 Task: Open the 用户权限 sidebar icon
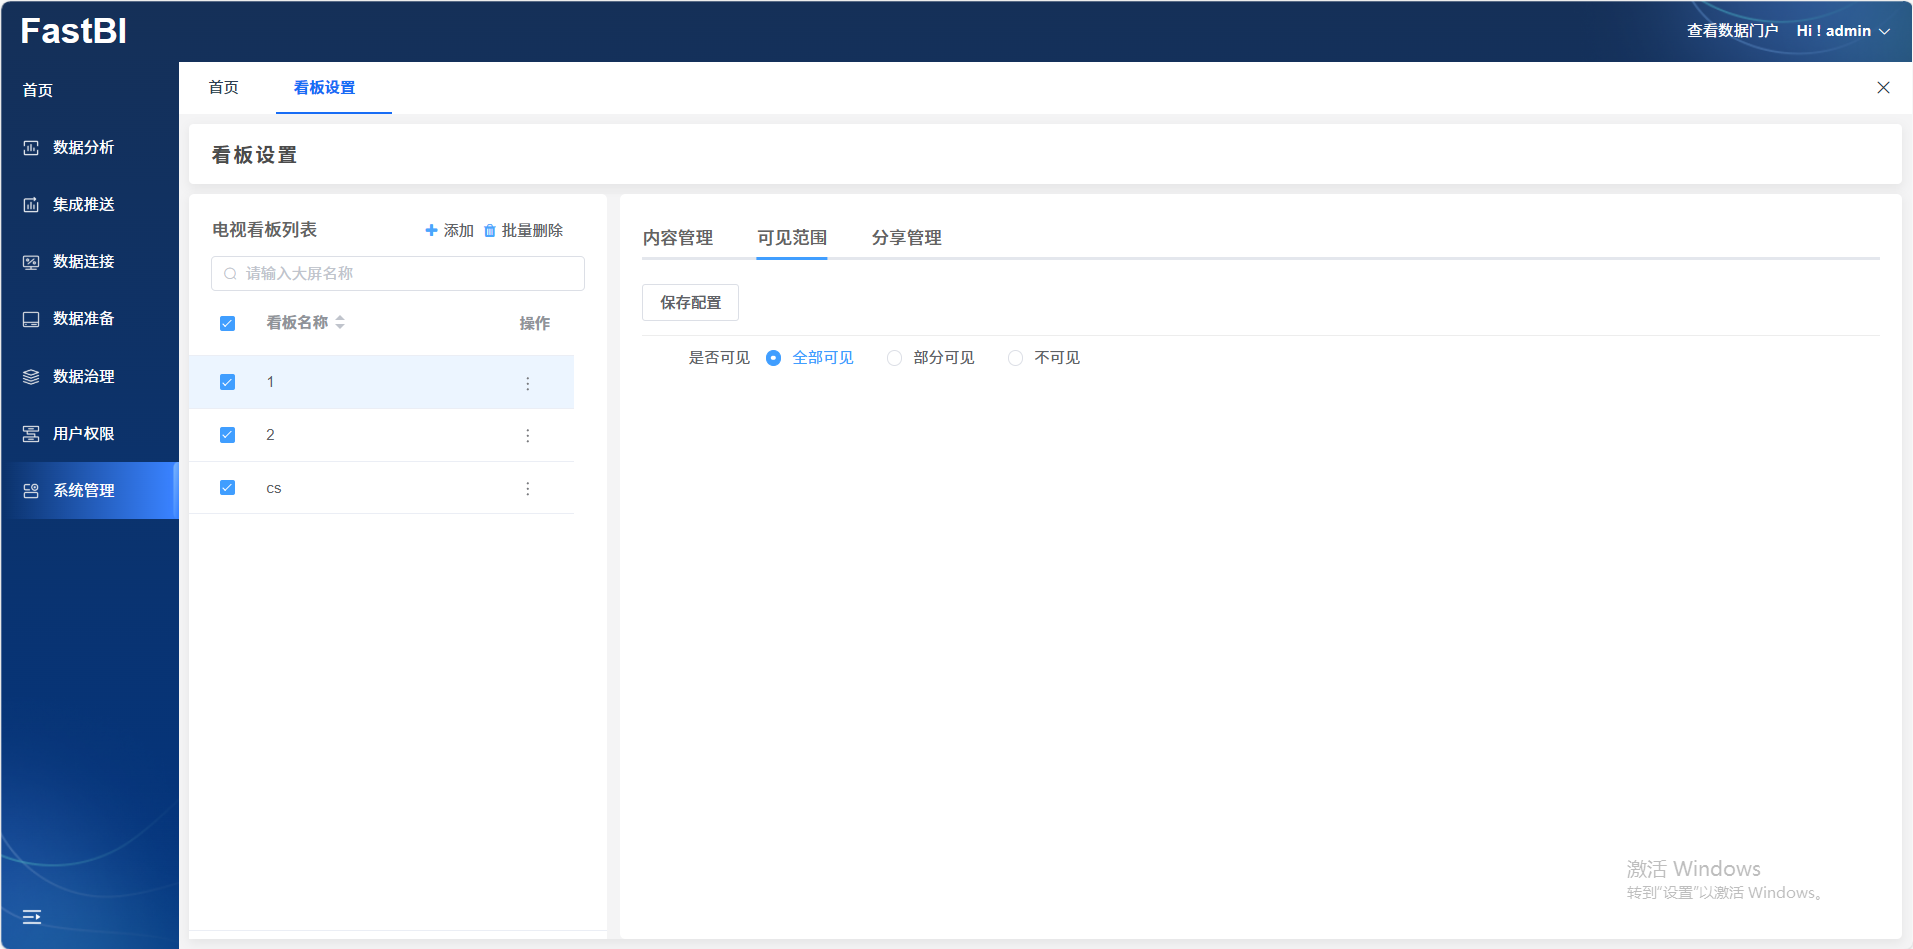(31, 434)
